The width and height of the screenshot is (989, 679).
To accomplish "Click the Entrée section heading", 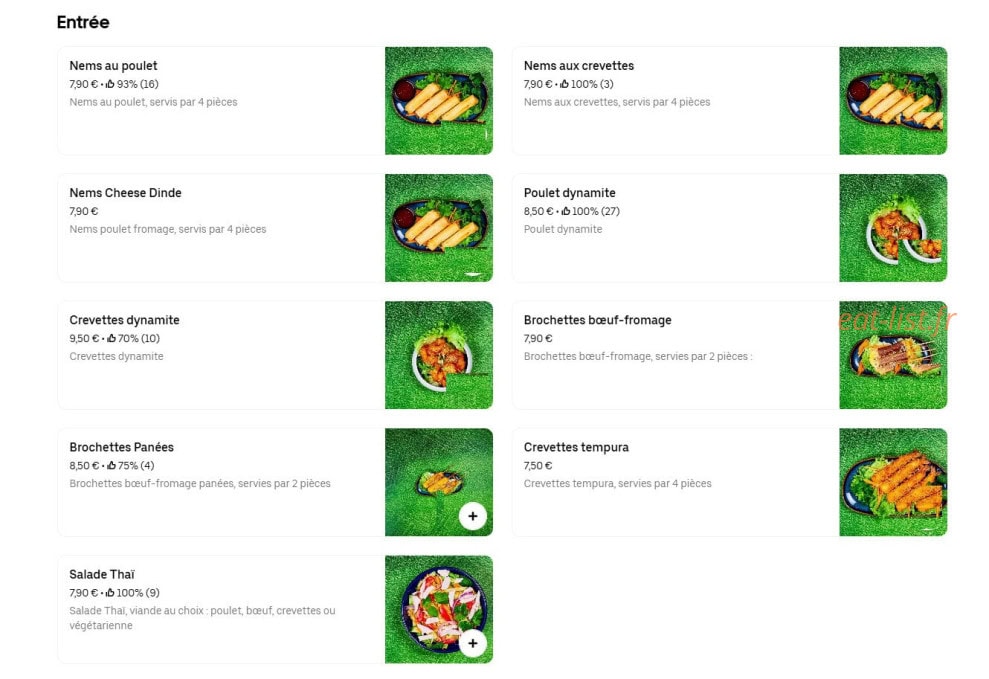I will point(83,22).
